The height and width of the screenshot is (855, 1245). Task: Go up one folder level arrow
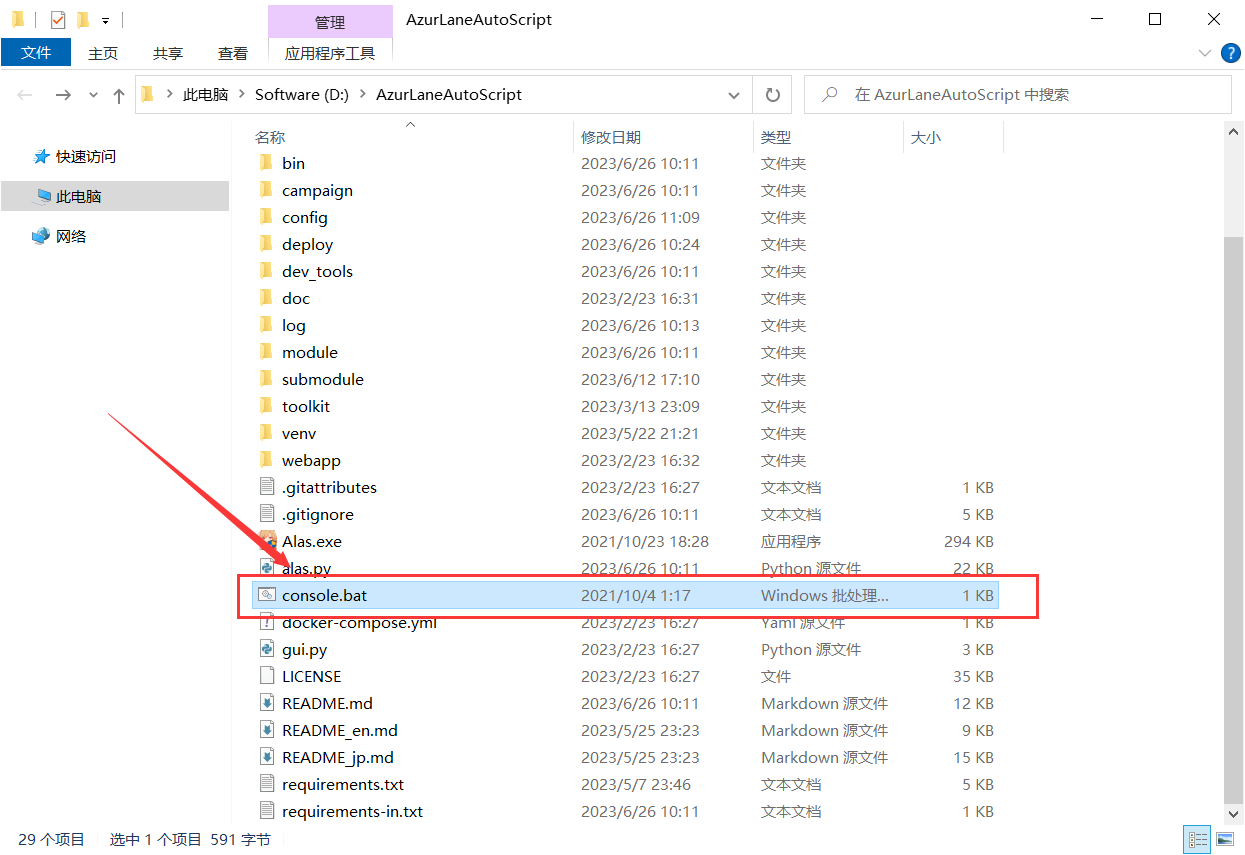(x=119, y=95)
